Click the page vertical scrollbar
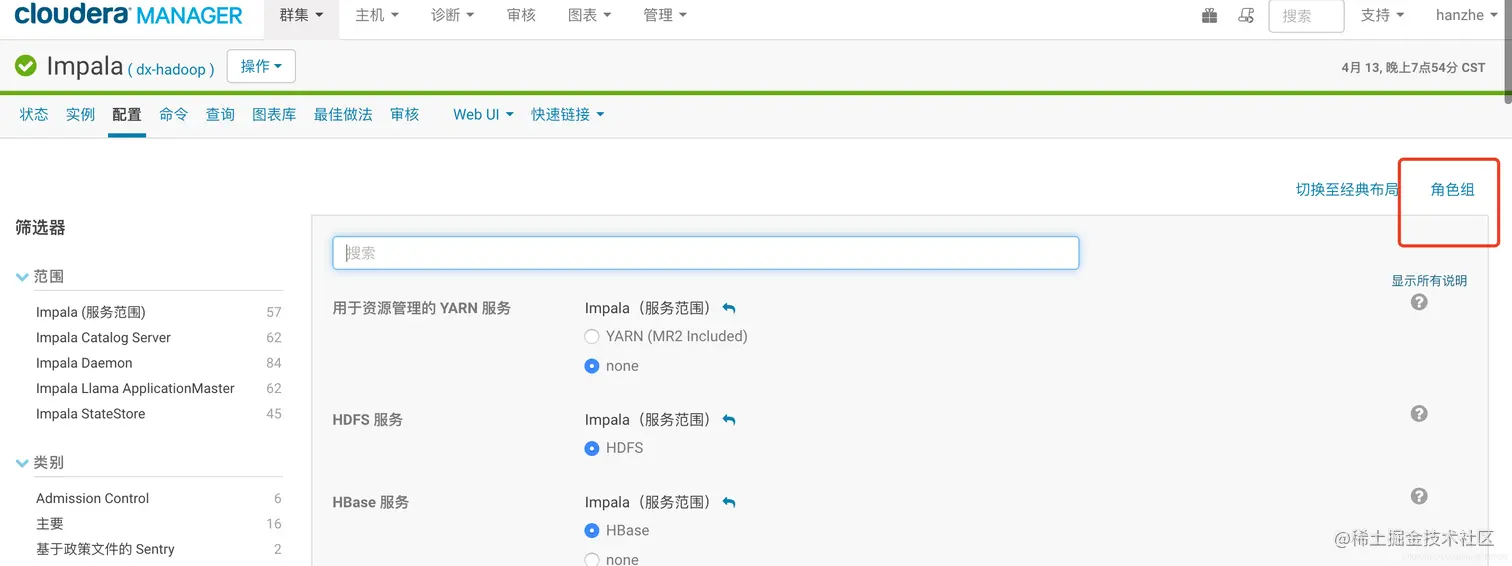Image resolution: width=1512 pixels, height=566 pixels. click(1506, 54)
